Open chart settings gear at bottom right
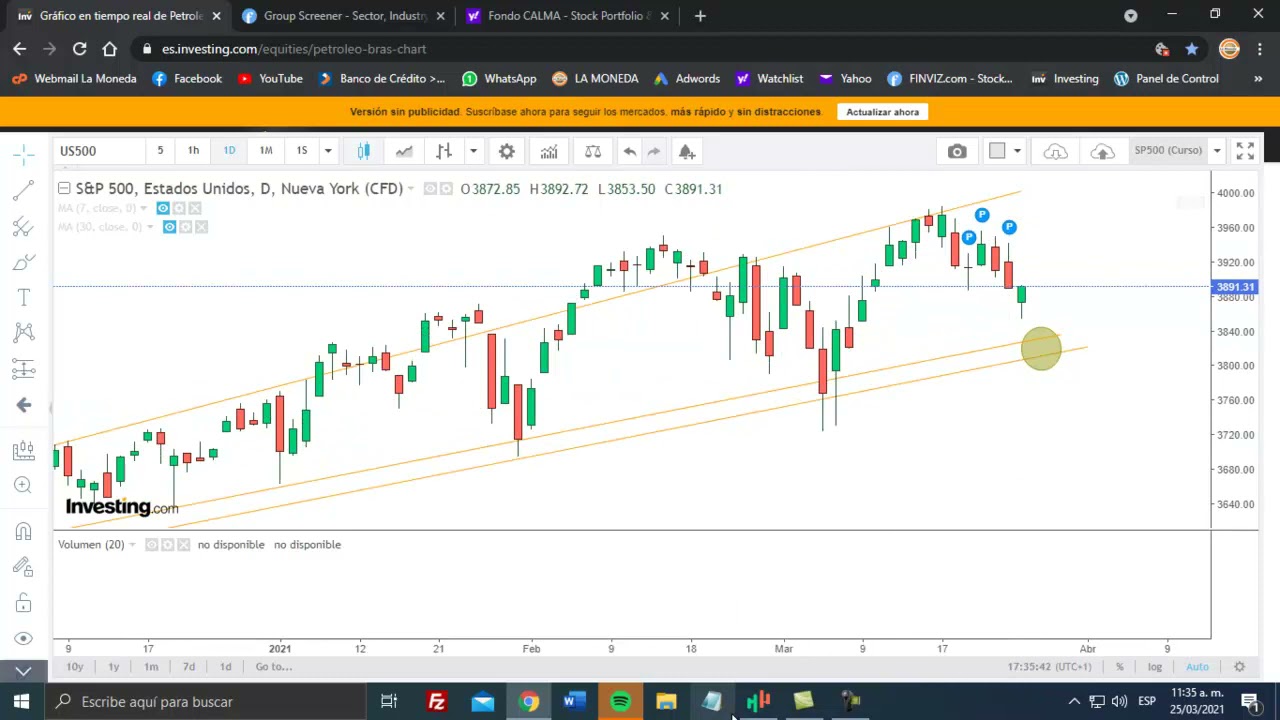The width and height of the screenshot is (1280, 720). click(1239, 666)
